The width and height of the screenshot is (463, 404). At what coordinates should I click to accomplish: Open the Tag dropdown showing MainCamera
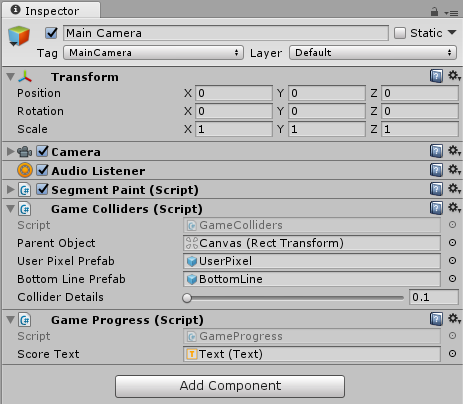click(x=153, y=53)
